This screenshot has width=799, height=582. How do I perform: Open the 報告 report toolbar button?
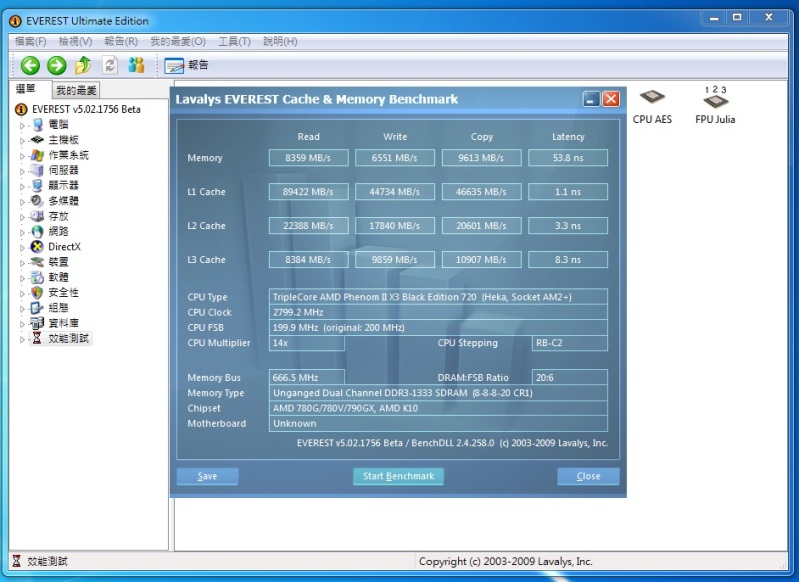coord(187,65)
